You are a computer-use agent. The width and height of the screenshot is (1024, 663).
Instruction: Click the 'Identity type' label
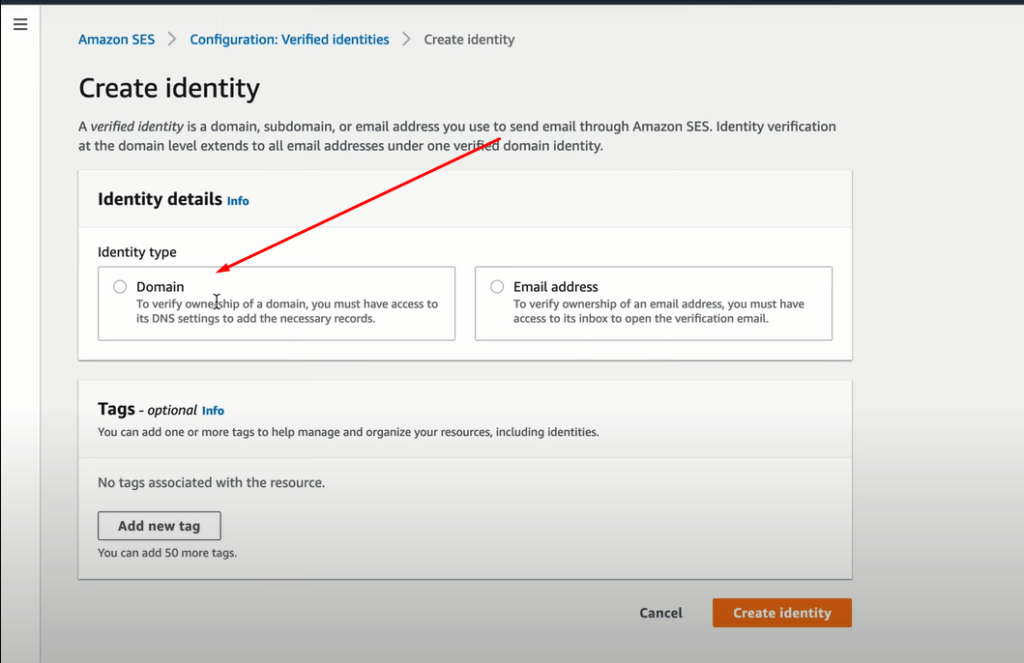[137, 252]
